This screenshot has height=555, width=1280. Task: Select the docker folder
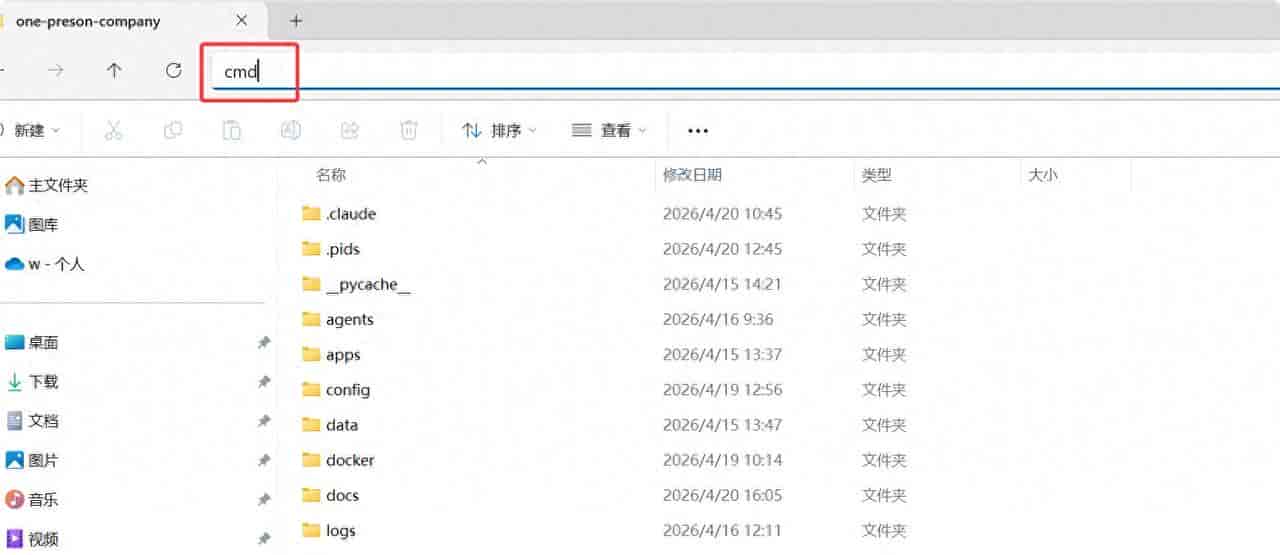click(x=350, y=460)
